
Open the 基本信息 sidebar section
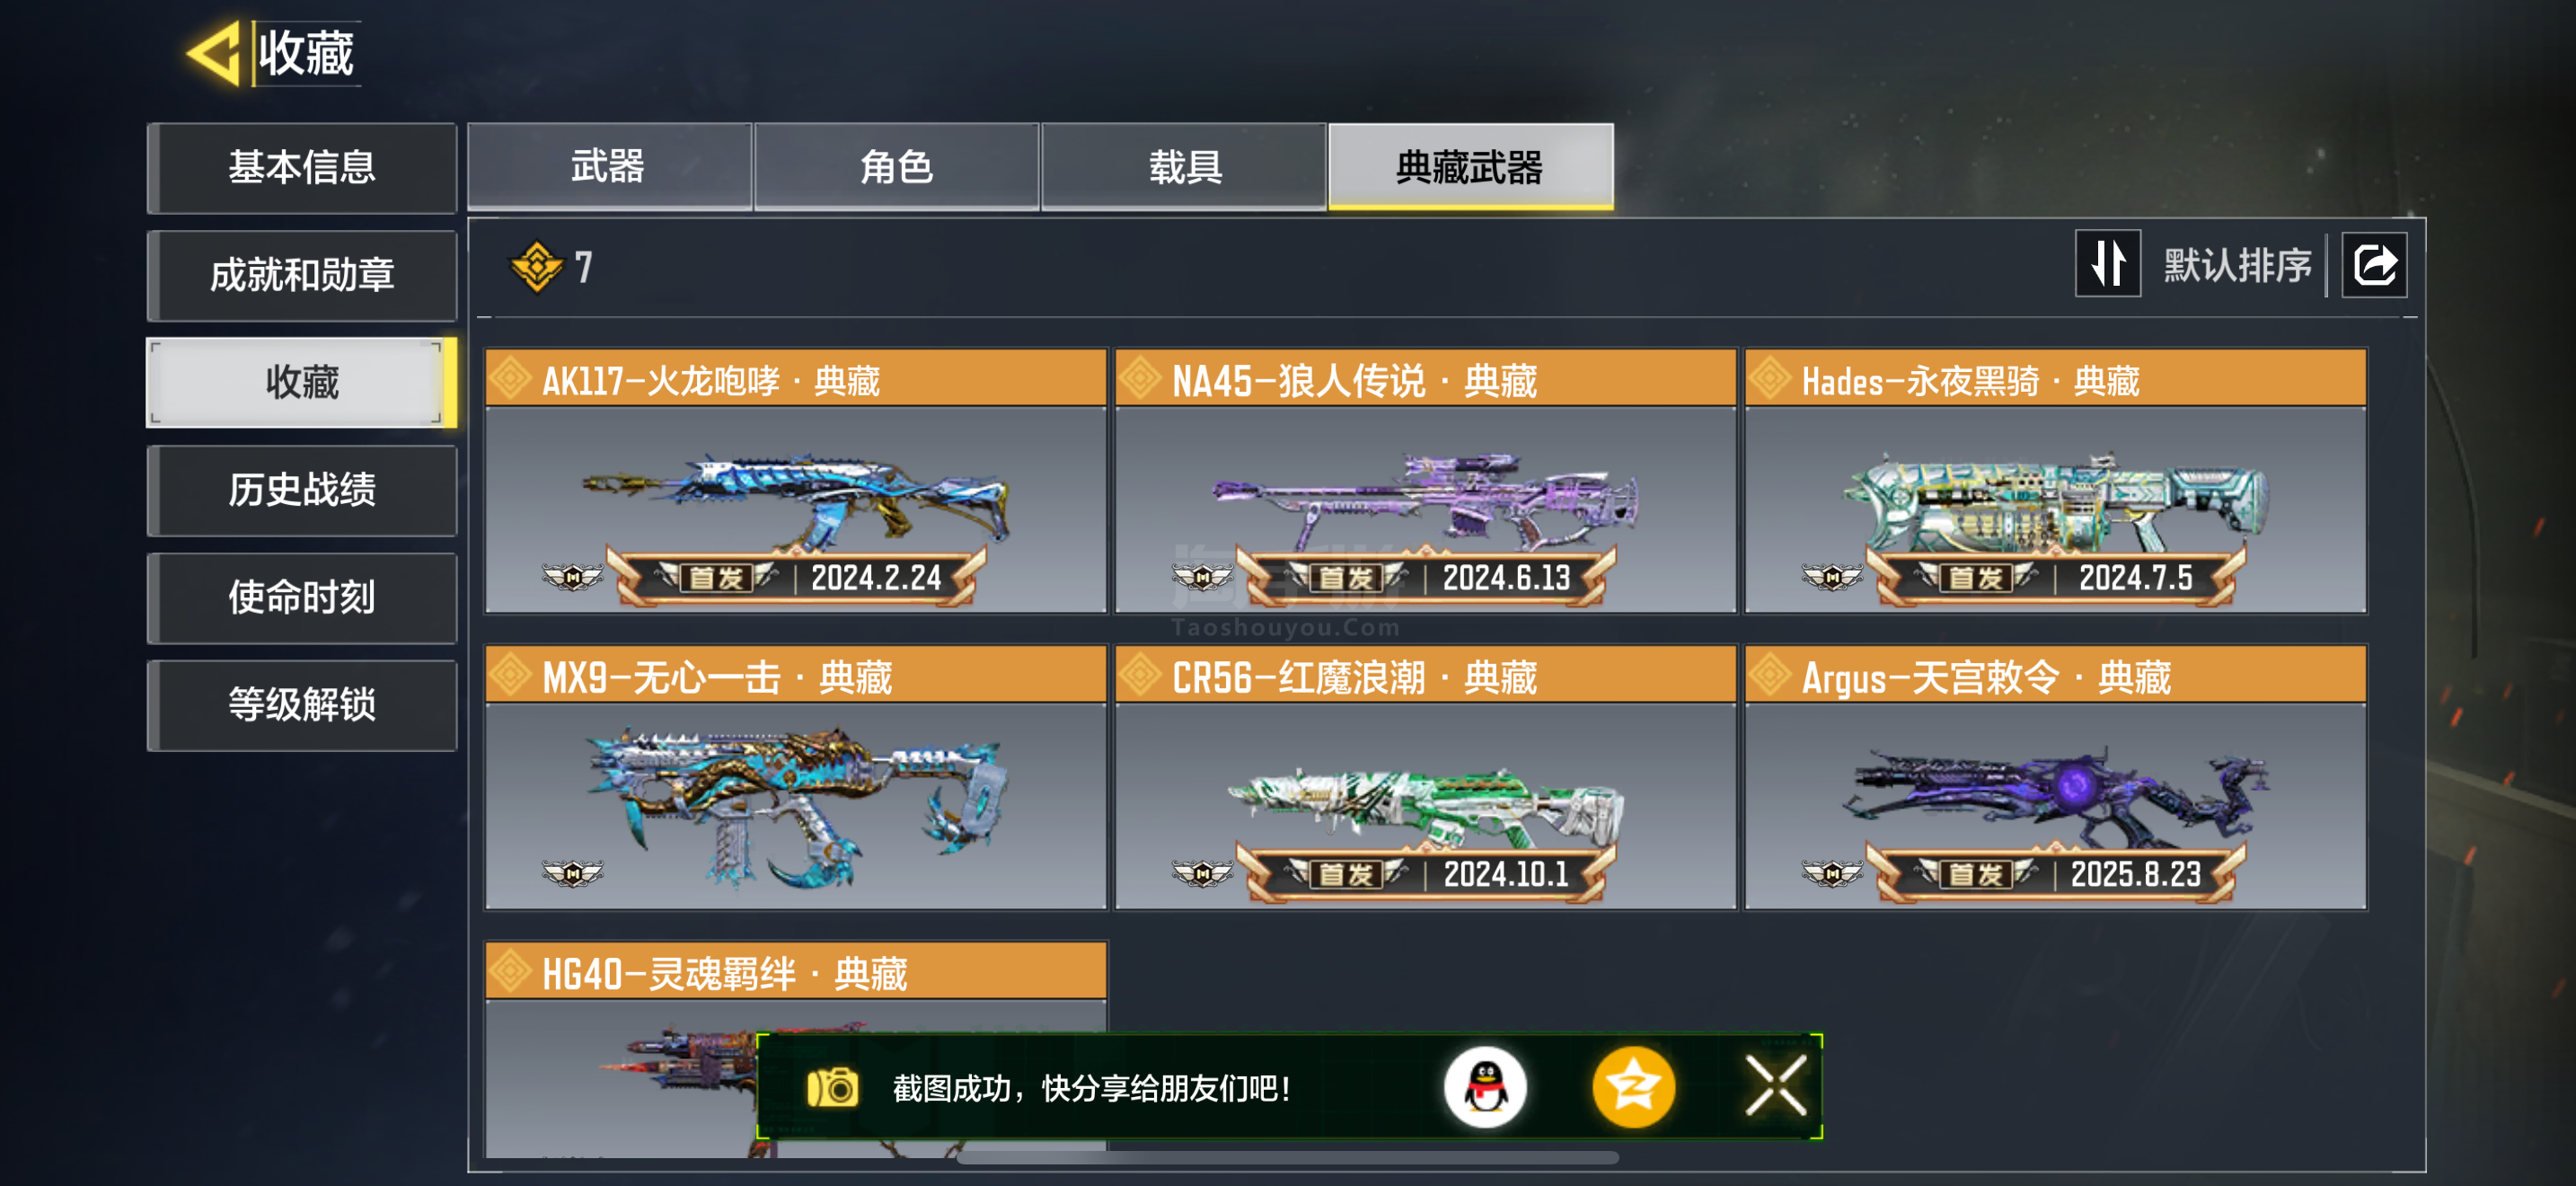coord(302,168)
